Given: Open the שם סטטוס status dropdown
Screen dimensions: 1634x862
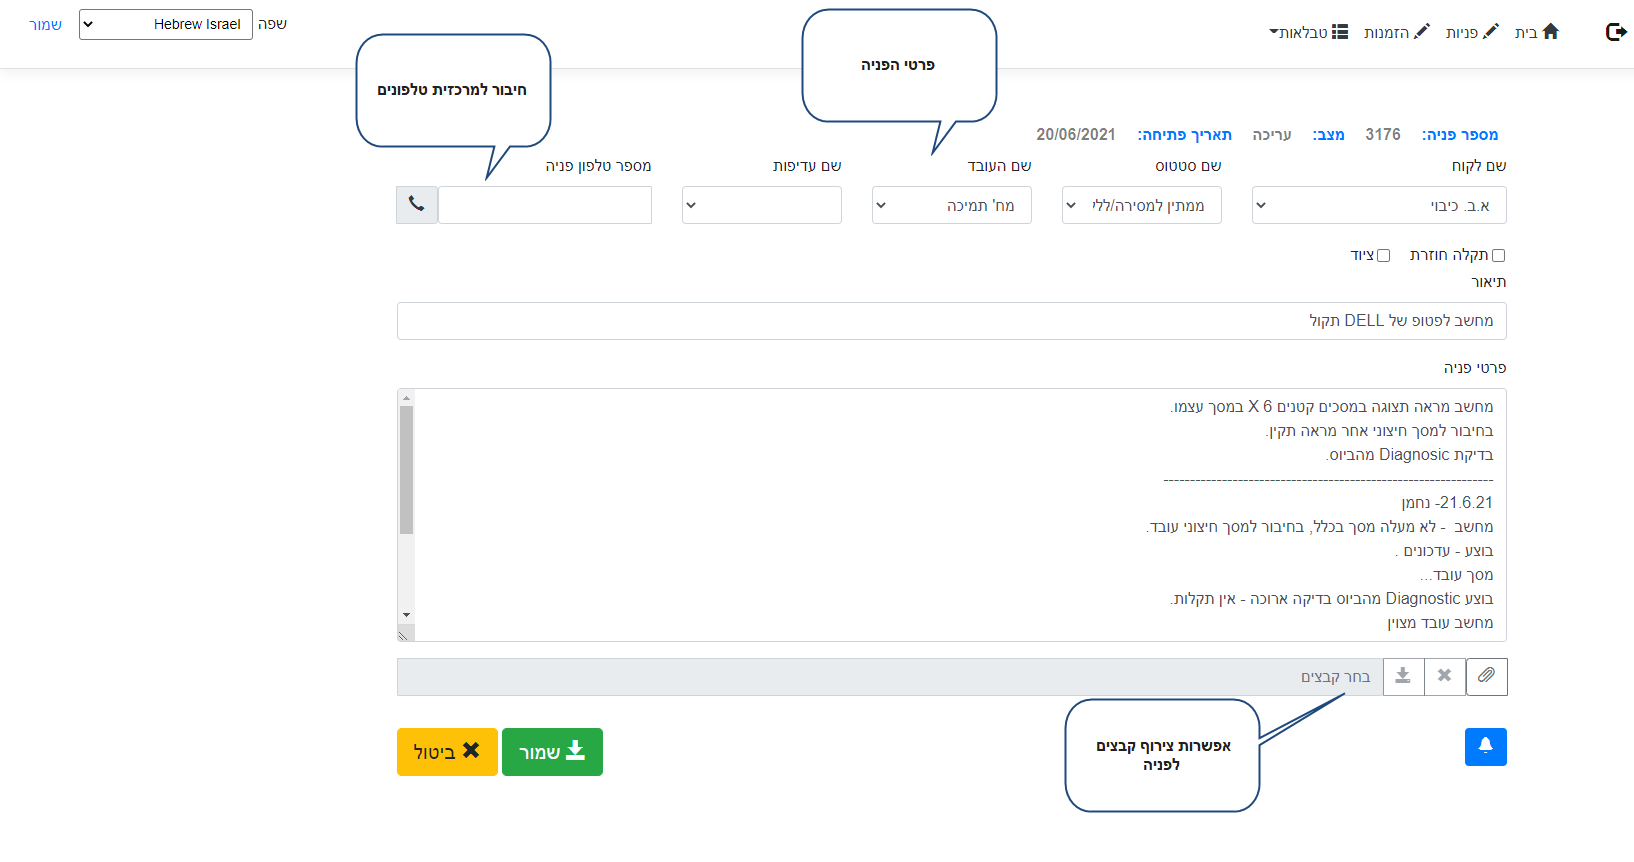Looking at the screenshot, I should [1141, 205].
